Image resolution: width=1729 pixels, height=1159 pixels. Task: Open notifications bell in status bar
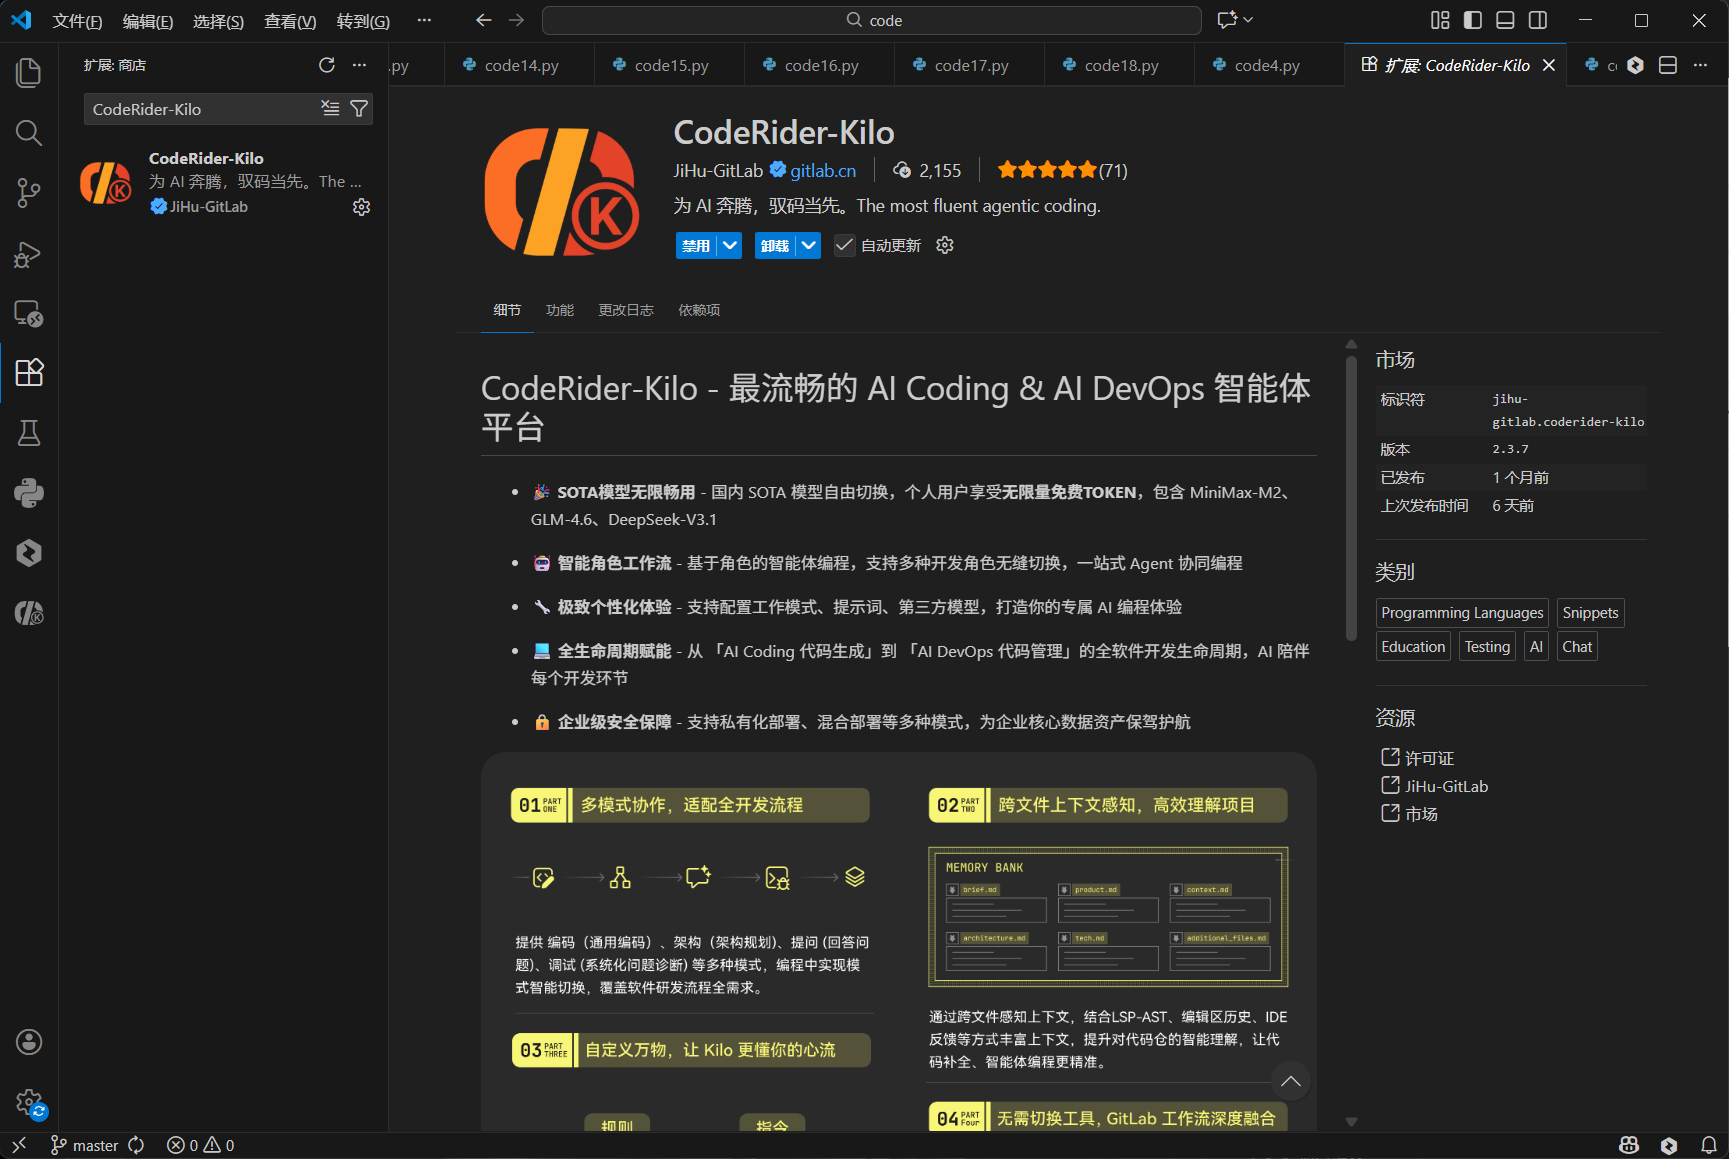coord(1709,1145)
